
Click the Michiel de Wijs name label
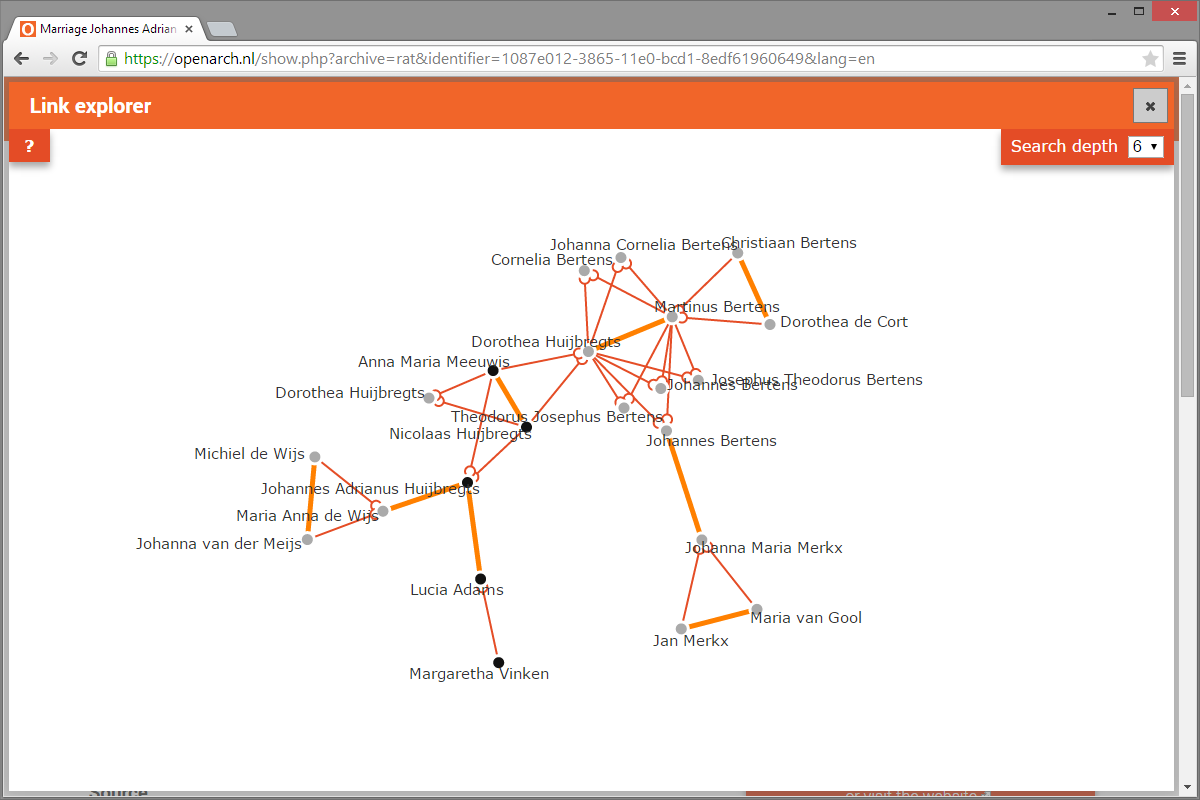tap(249, 454)
